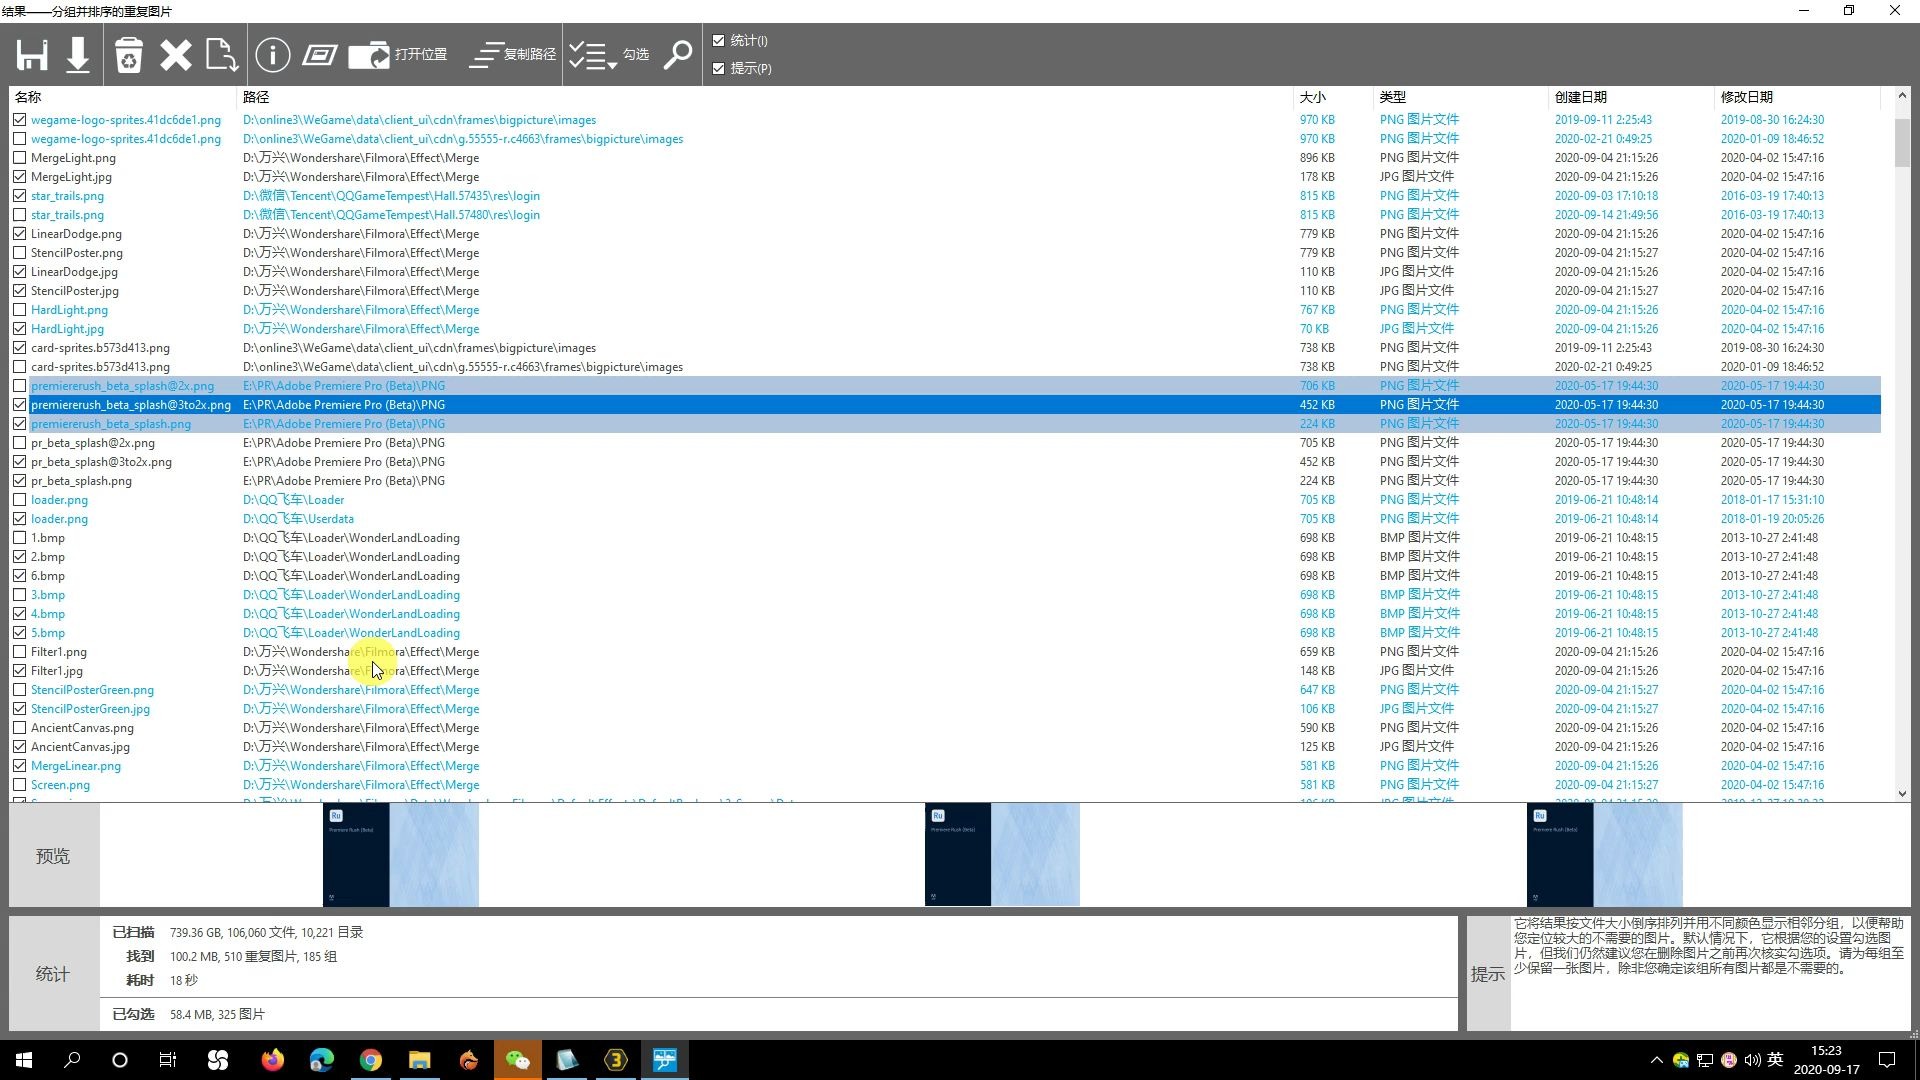
Task: Toggle the 统计(I) statistics checkbox
Action: (718, 41)
